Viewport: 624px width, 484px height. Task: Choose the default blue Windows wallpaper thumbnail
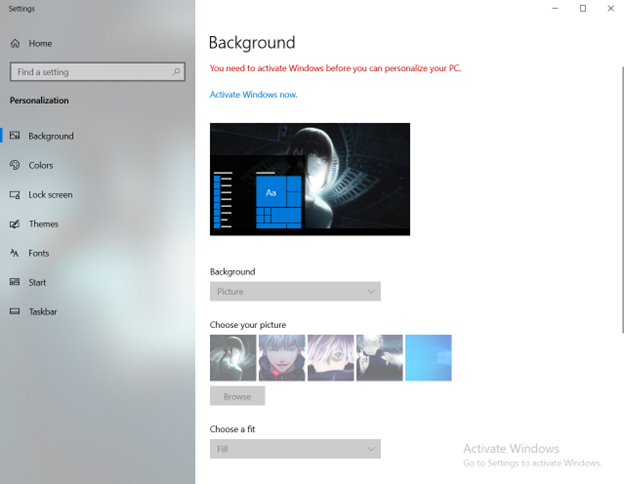click(x=428, y=358)
